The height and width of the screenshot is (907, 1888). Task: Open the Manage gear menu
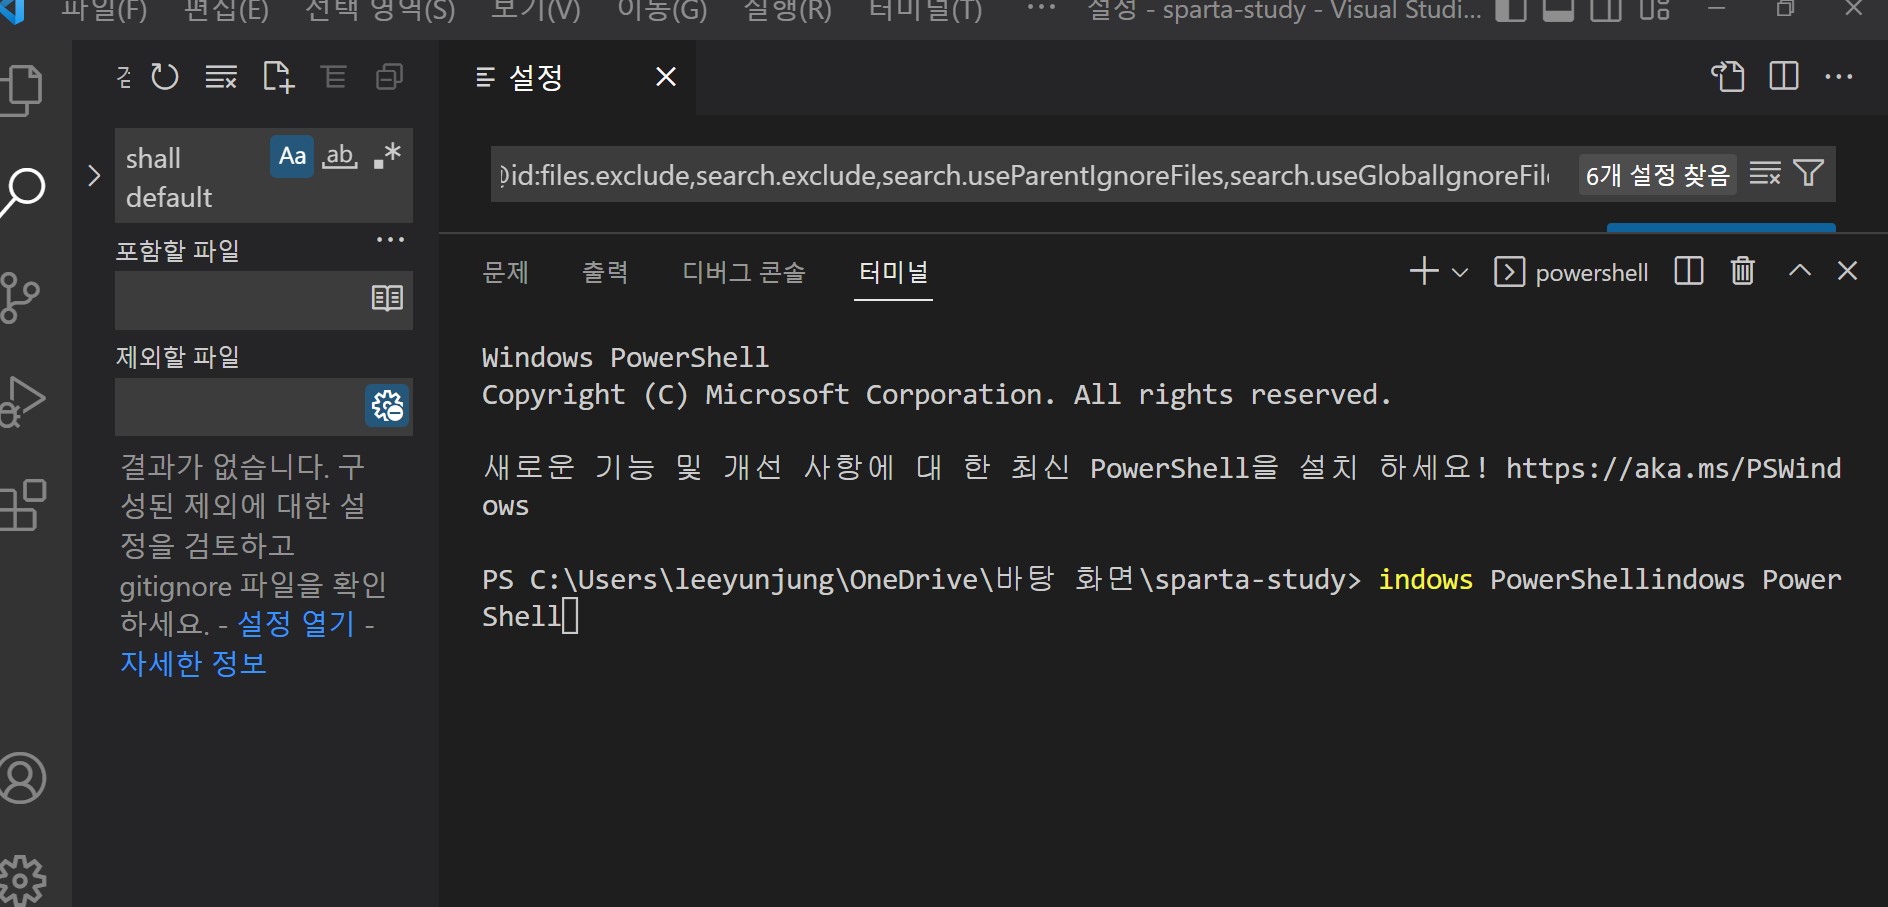(x=22, y=881)
